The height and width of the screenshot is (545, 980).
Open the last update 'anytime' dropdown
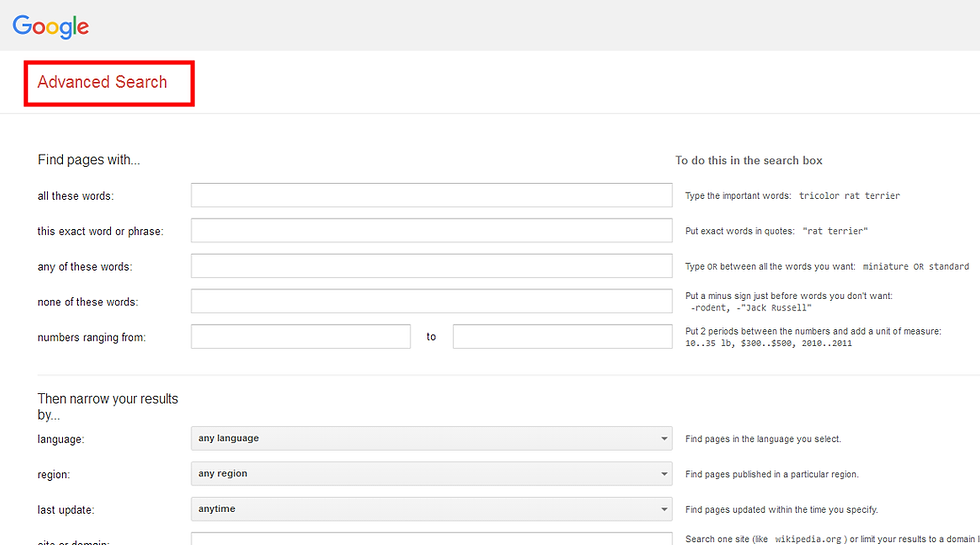click(x=432, y=509)
